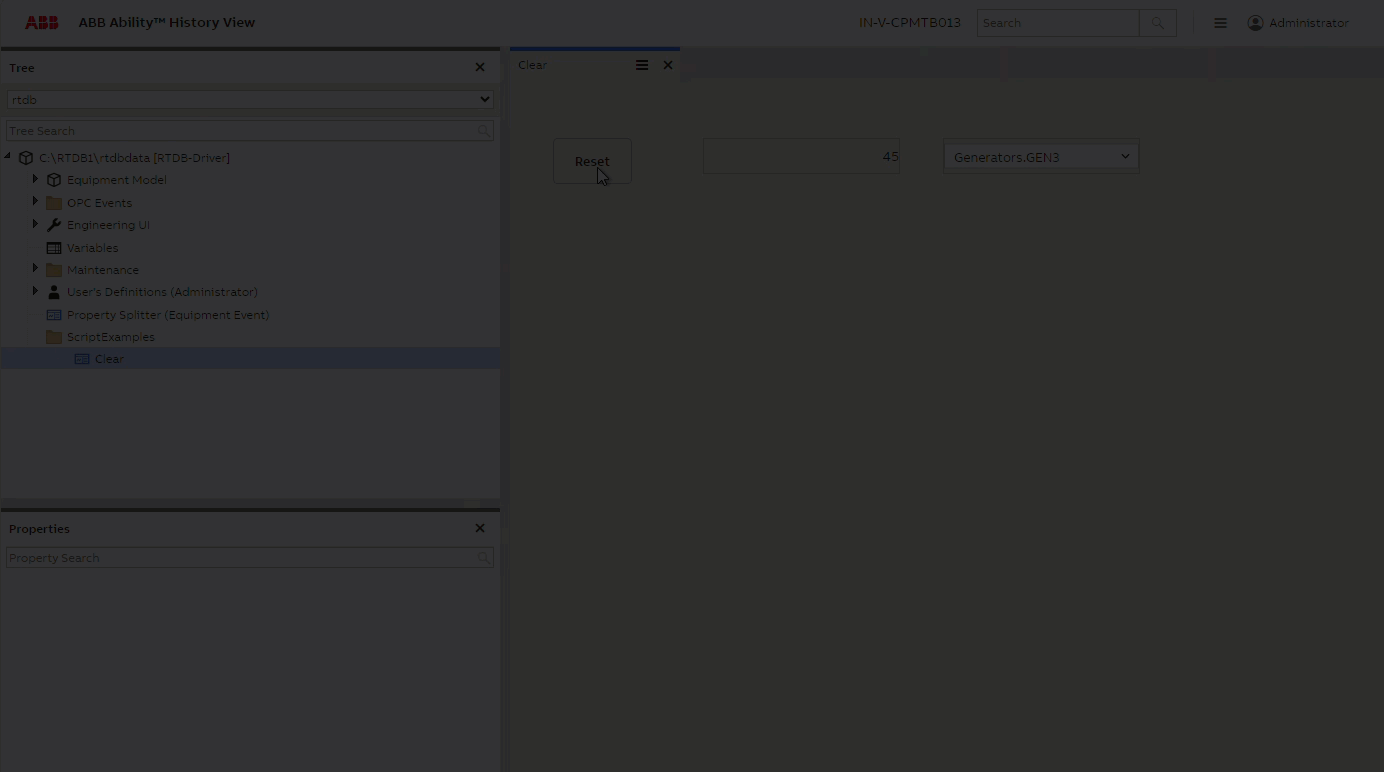Click the User's Definitions person icon
This screenshot has height=772, width=1384.
(x=54, y=292)
